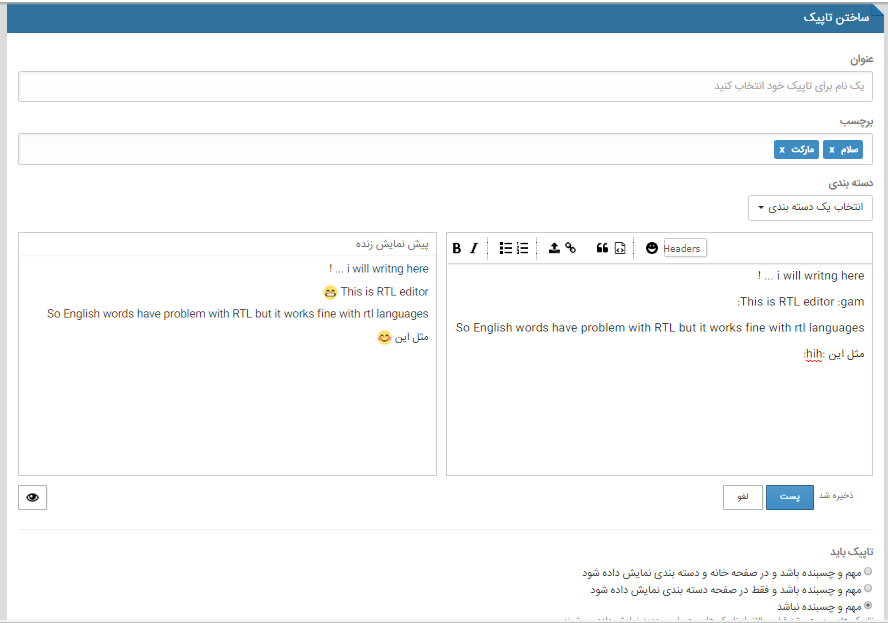
Task: Cancel with the لغو button
Action: (742, 497)
